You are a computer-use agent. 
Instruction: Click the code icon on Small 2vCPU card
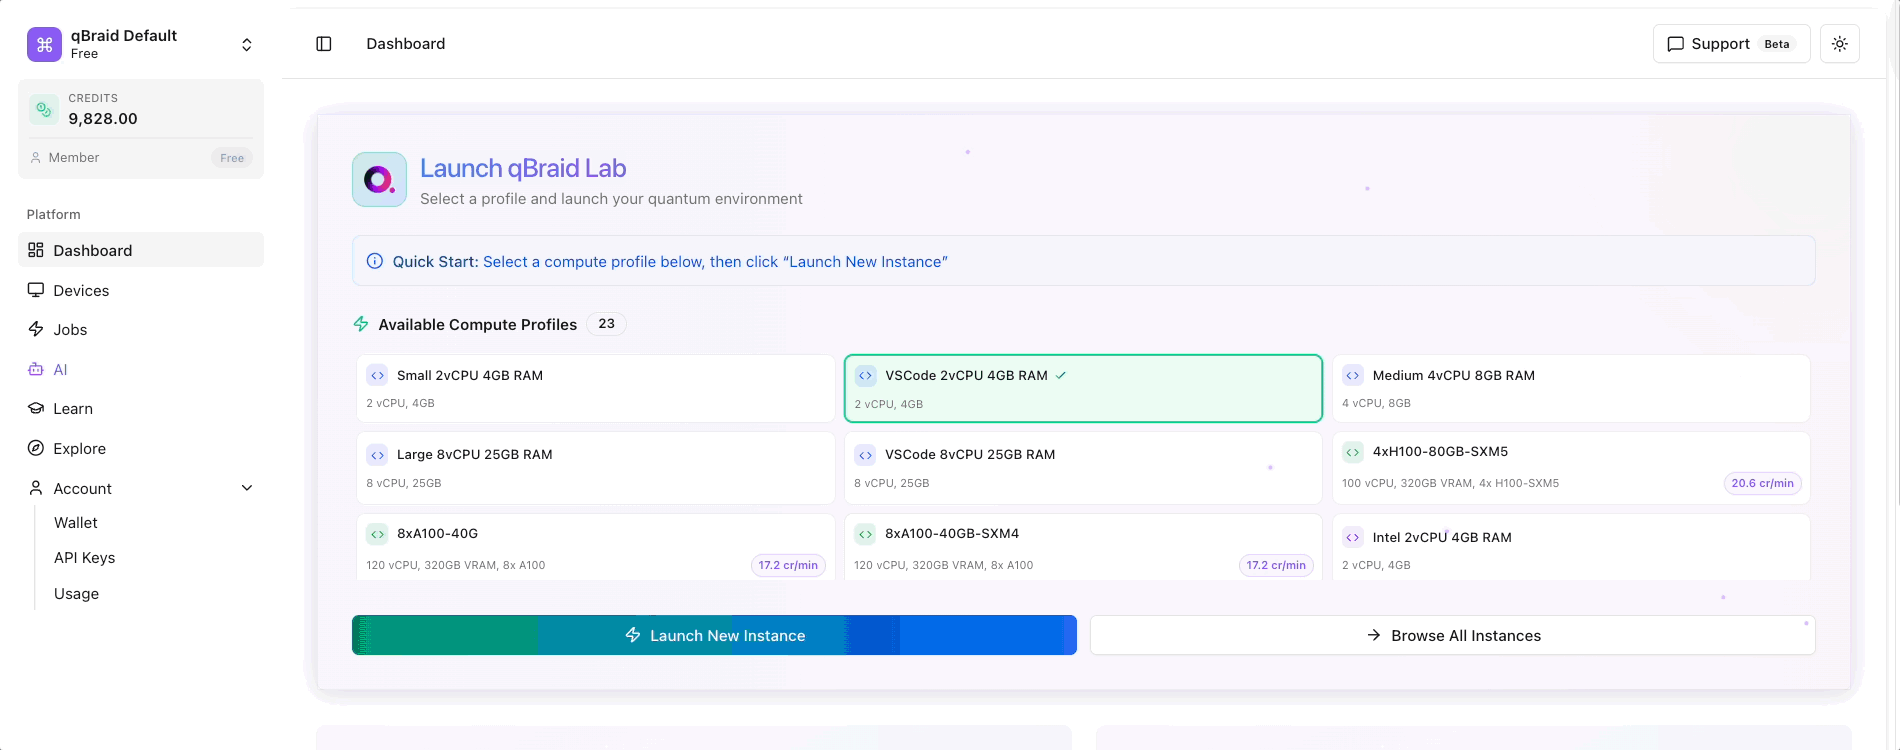pyautogui.click(x=377, y=375)
